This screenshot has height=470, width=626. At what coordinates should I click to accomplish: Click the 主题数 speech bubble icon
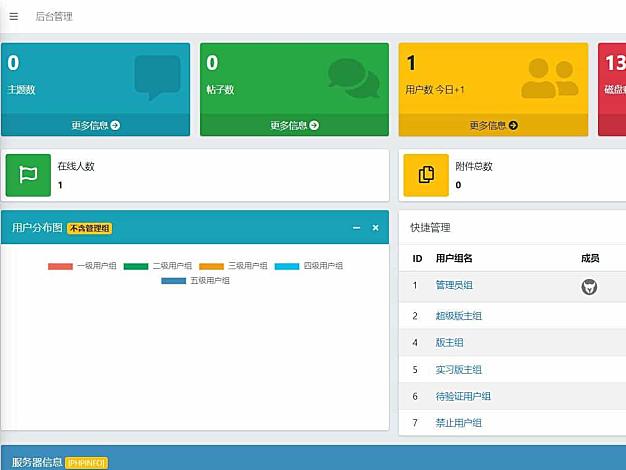(x=157, y=77)
